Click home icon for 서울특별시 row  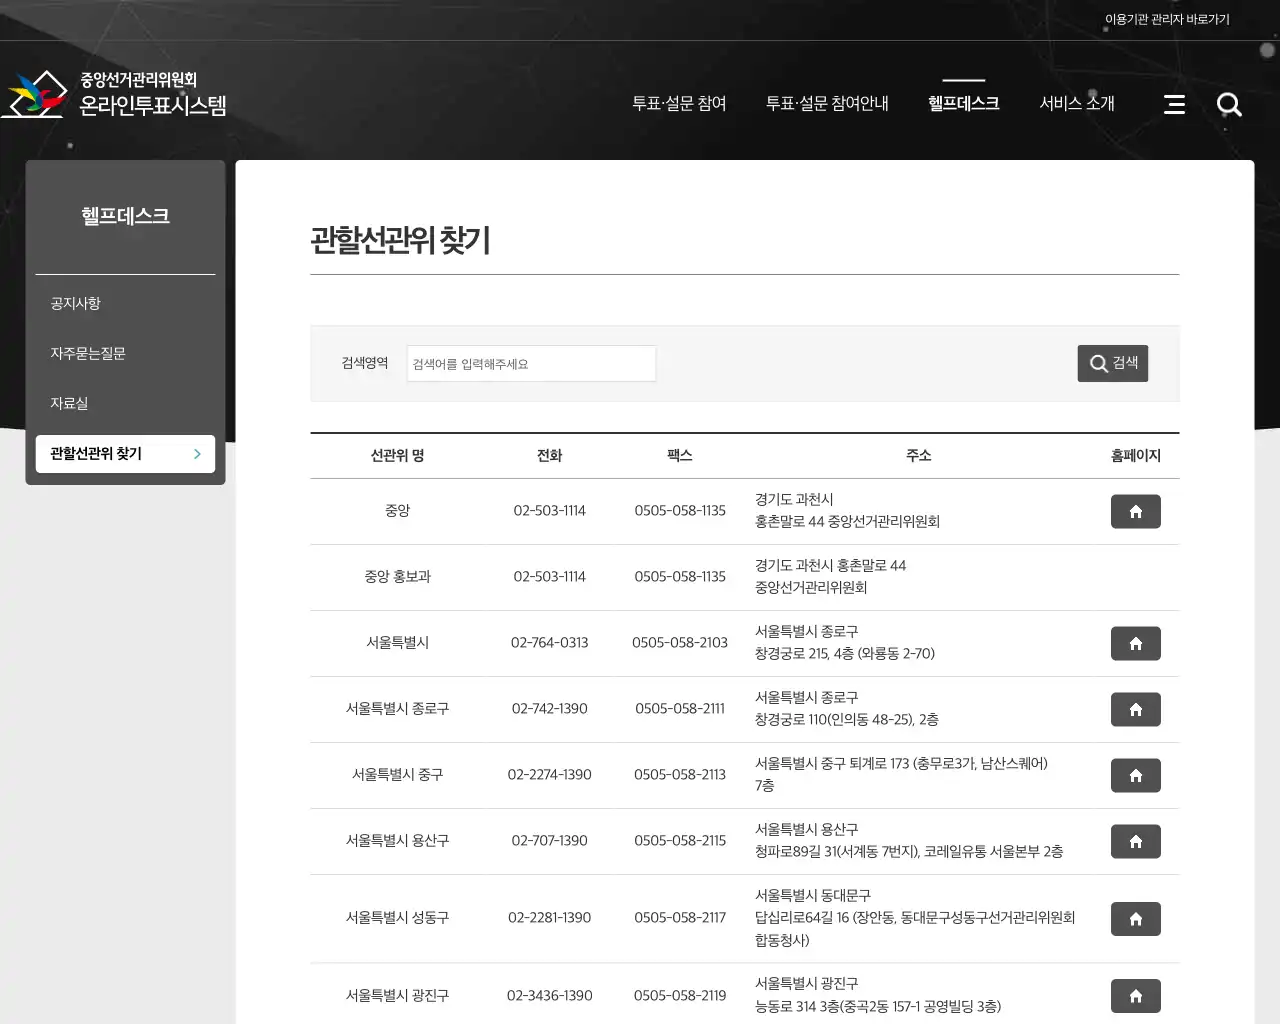pyautogui.click(x=1135, y=643)
